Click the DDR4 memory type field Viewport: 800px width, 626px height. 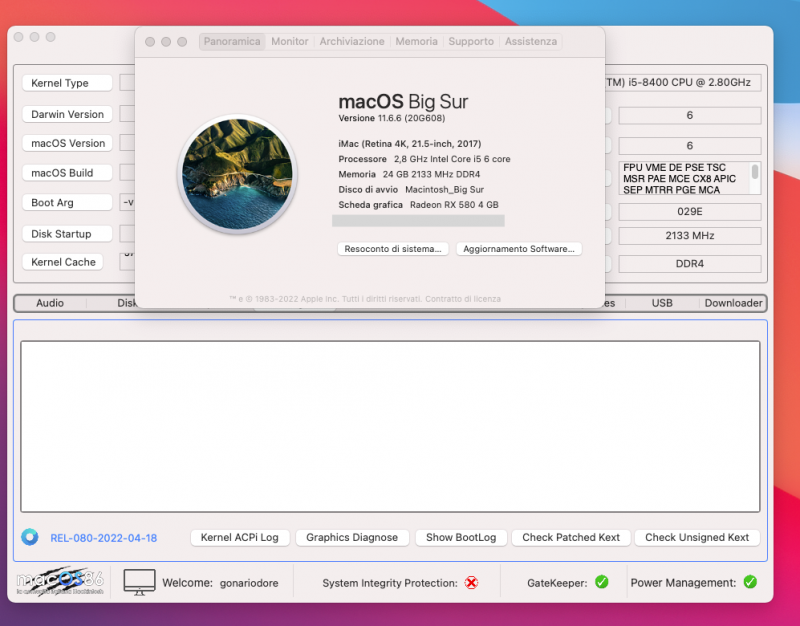pos(690,264)
